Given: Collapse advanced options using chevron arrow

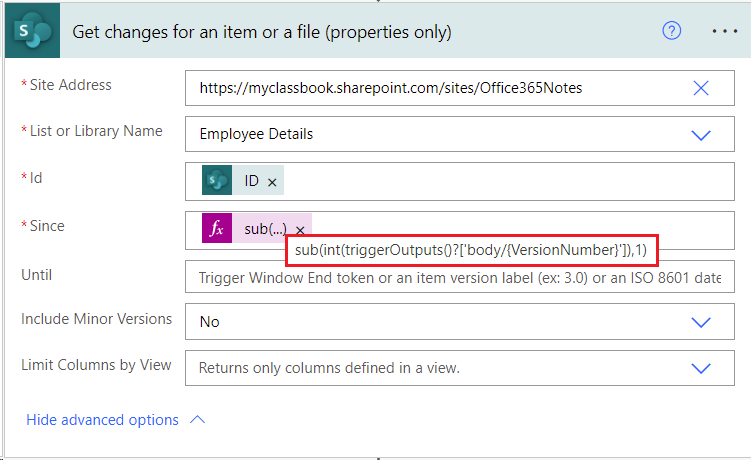Looking at the screenshot, I should click(197, 420).
